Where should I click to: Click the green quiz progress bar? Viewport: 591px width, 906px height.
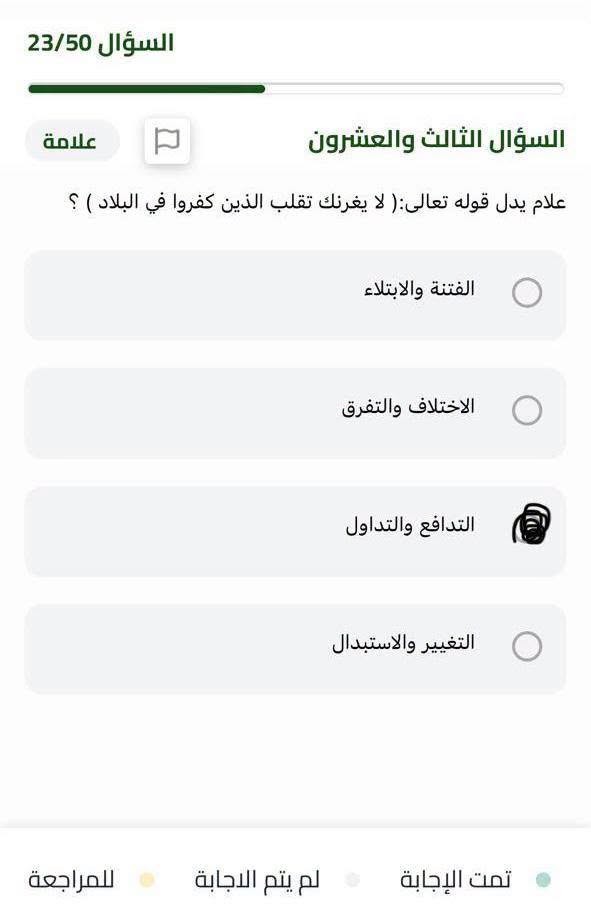click(x=147, y=88)
